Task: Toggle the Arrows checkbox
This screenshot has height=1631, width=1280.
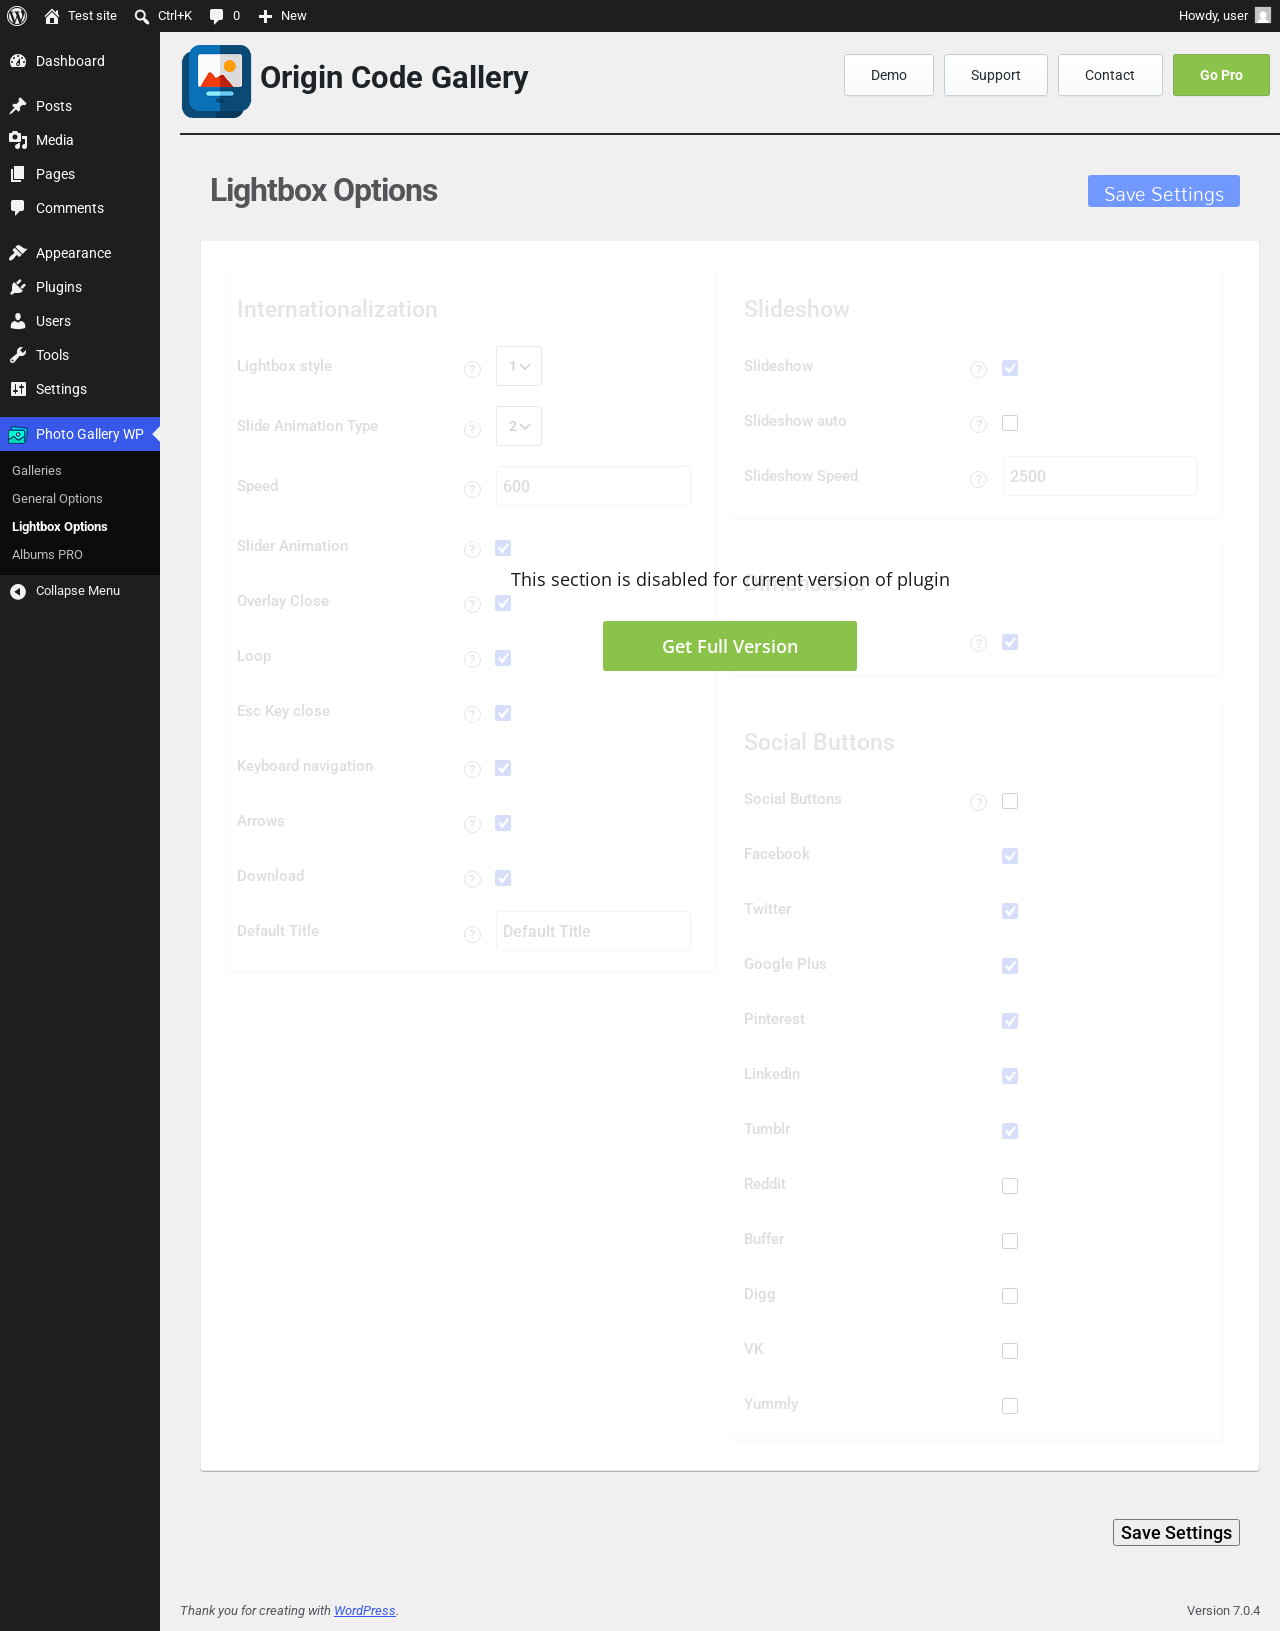Action: tap(503, 823)
